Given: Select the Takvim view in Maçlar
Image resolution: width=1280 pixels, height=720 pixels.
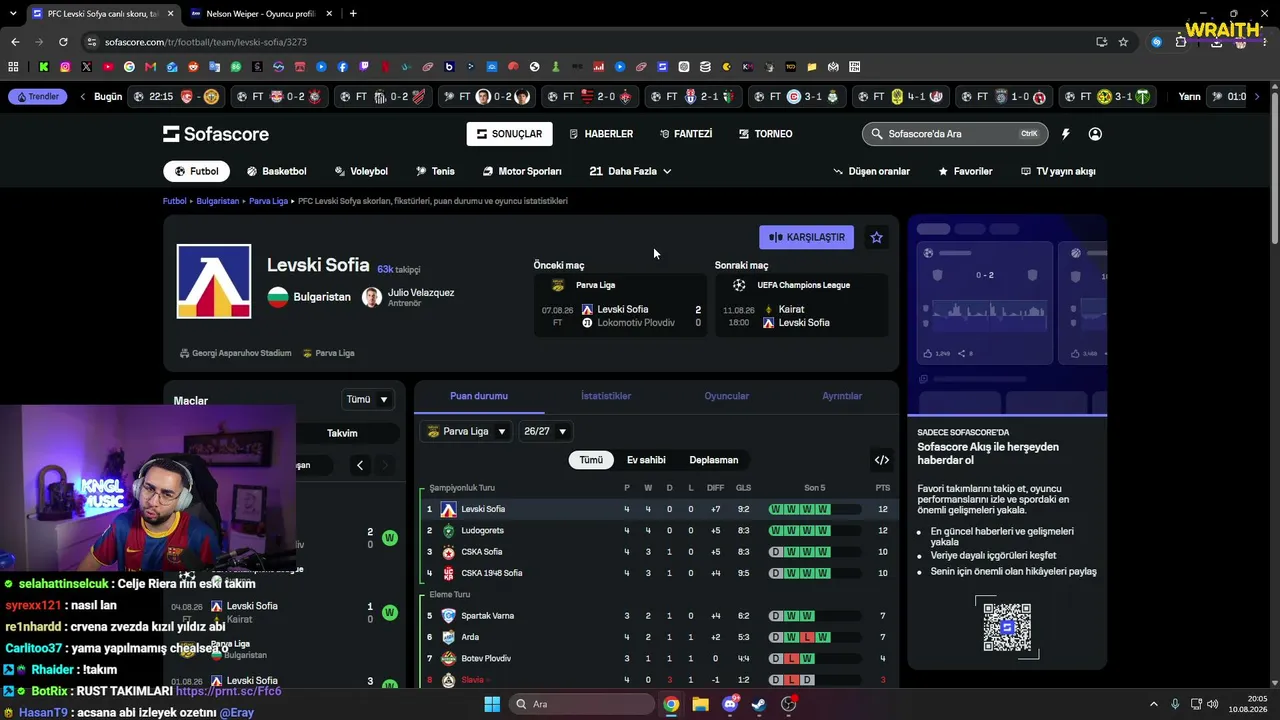Looking at the screenshot, I should pos(342,433).
